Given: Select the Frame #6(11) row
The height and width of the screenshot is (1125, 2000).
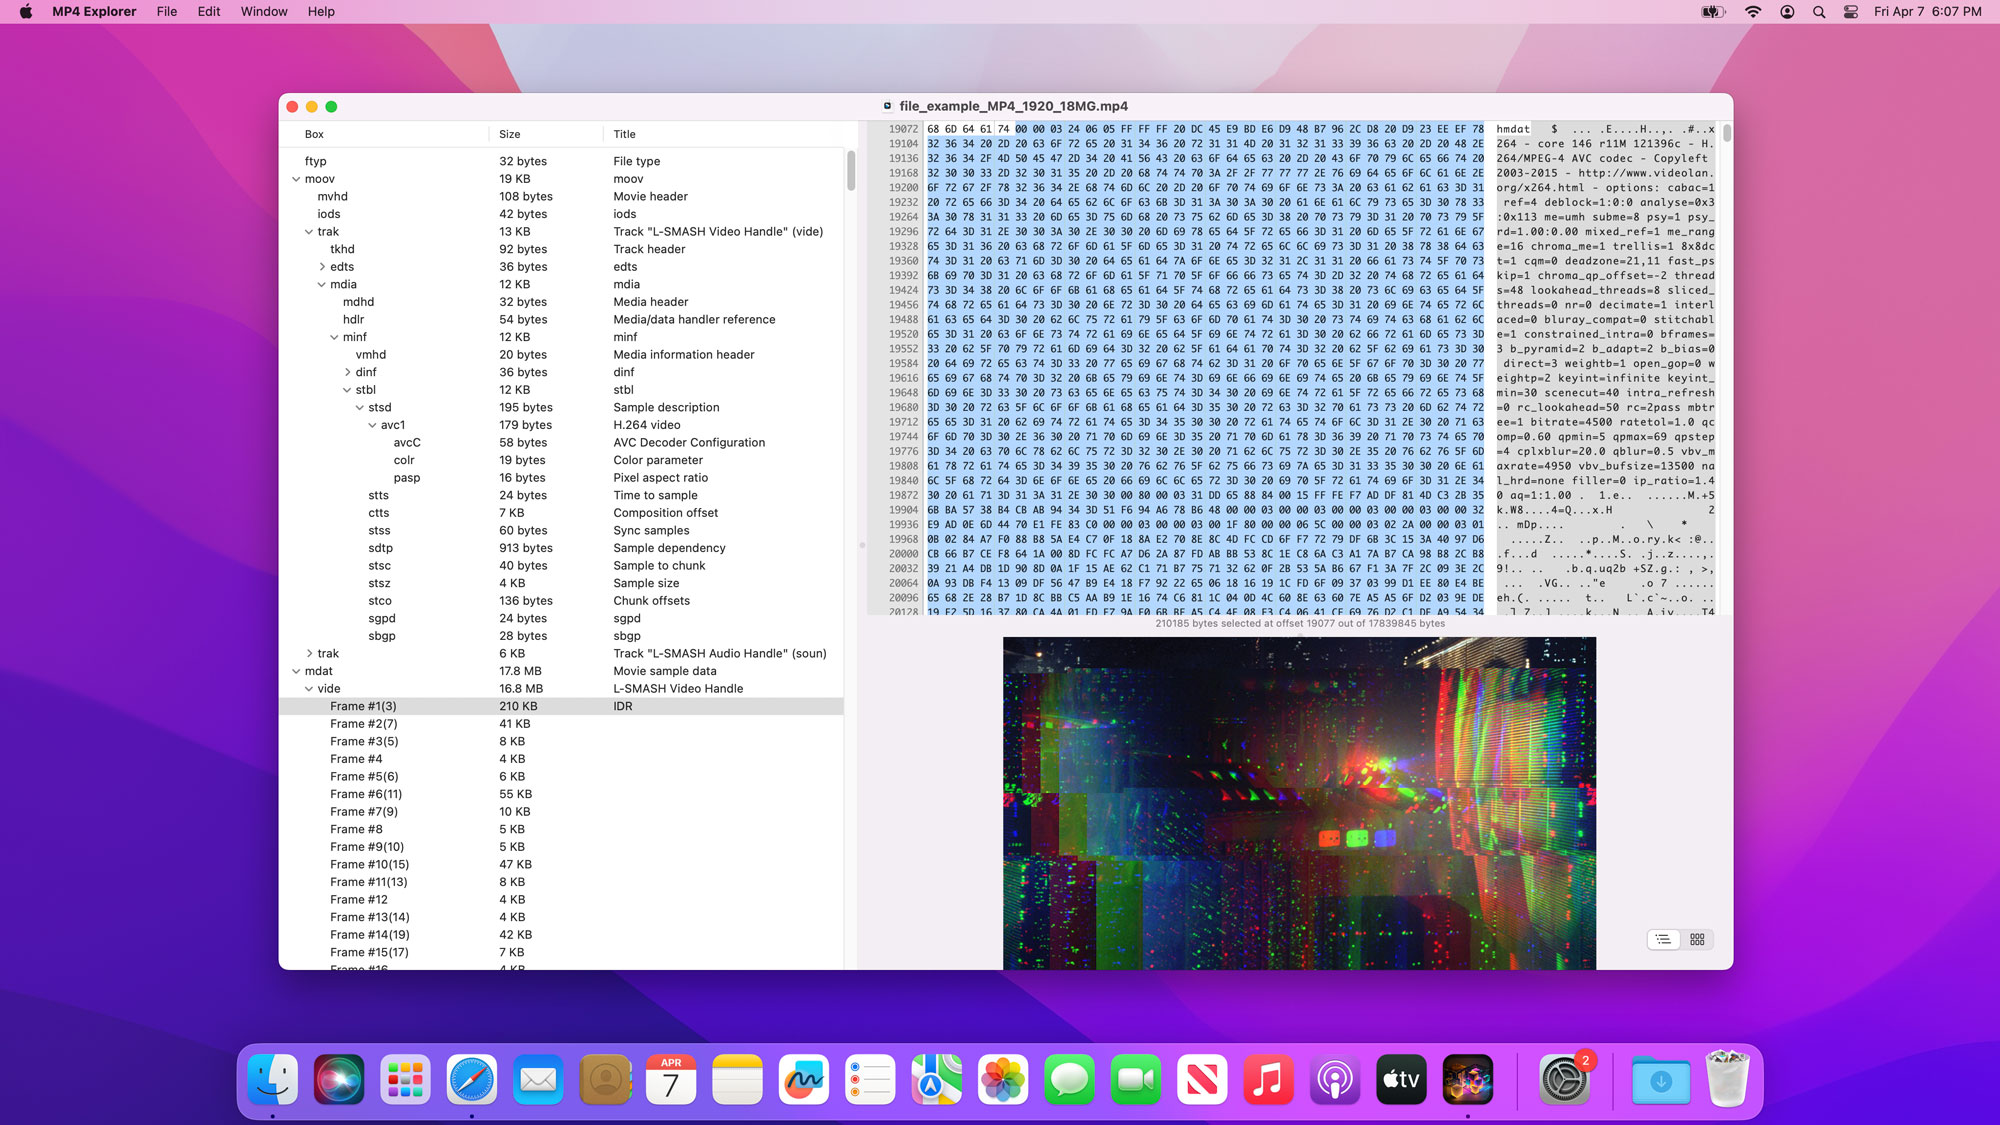Looking at the screenshot, I should (x=366, y=794).
